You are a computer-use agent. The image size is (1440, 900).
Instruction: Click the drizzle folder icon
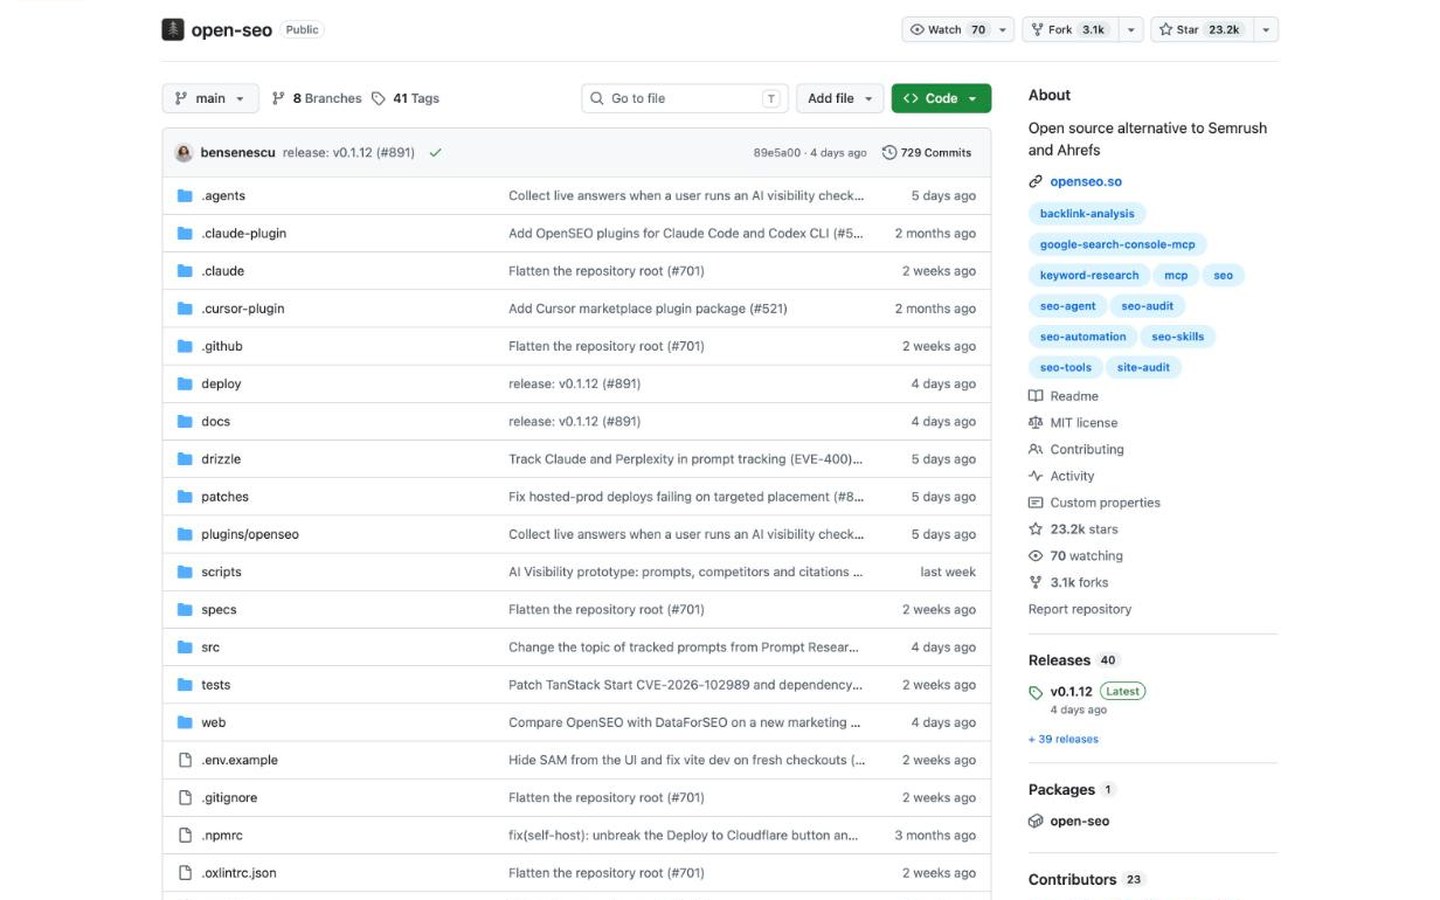click(x=185, y=459)
